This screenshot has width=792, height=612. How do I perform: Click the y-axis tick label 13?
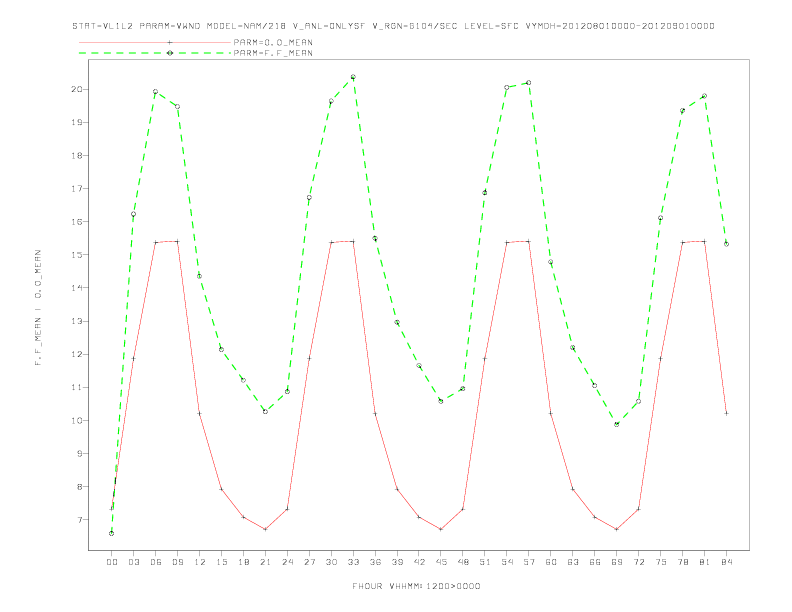click(77, 321)
